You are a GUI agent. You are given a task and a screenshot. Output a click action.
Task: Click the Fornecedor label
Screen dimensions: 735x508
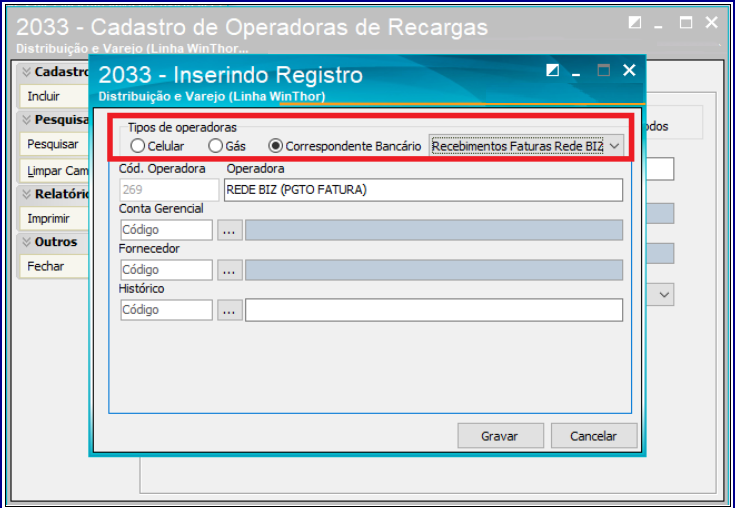[149, 248]
